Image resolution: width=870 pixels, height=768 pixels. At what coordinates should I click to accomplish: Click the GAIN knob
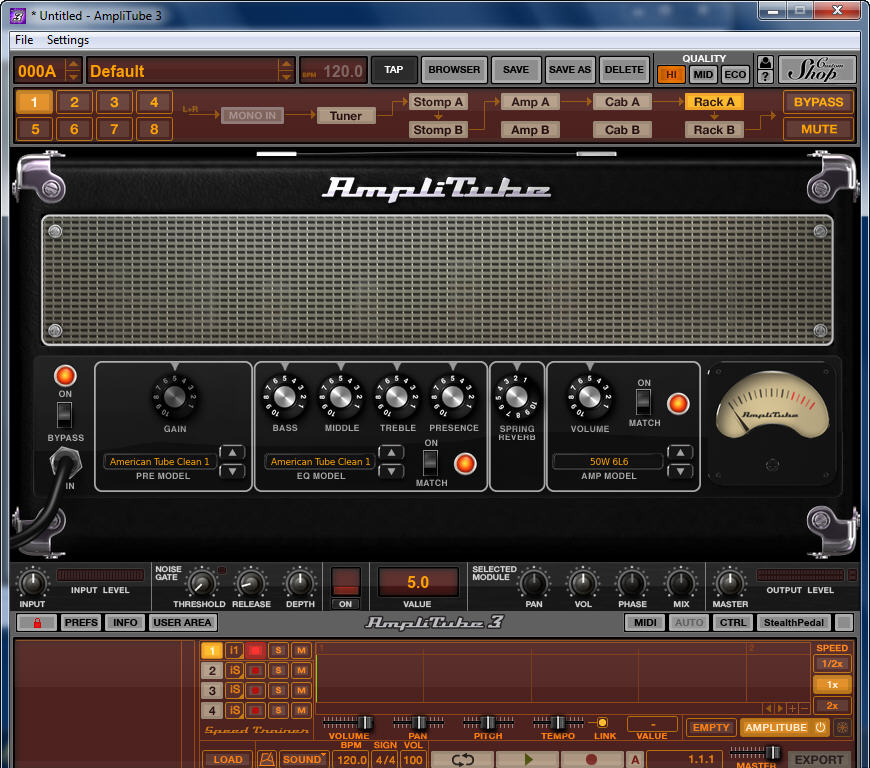click(175, 396)
